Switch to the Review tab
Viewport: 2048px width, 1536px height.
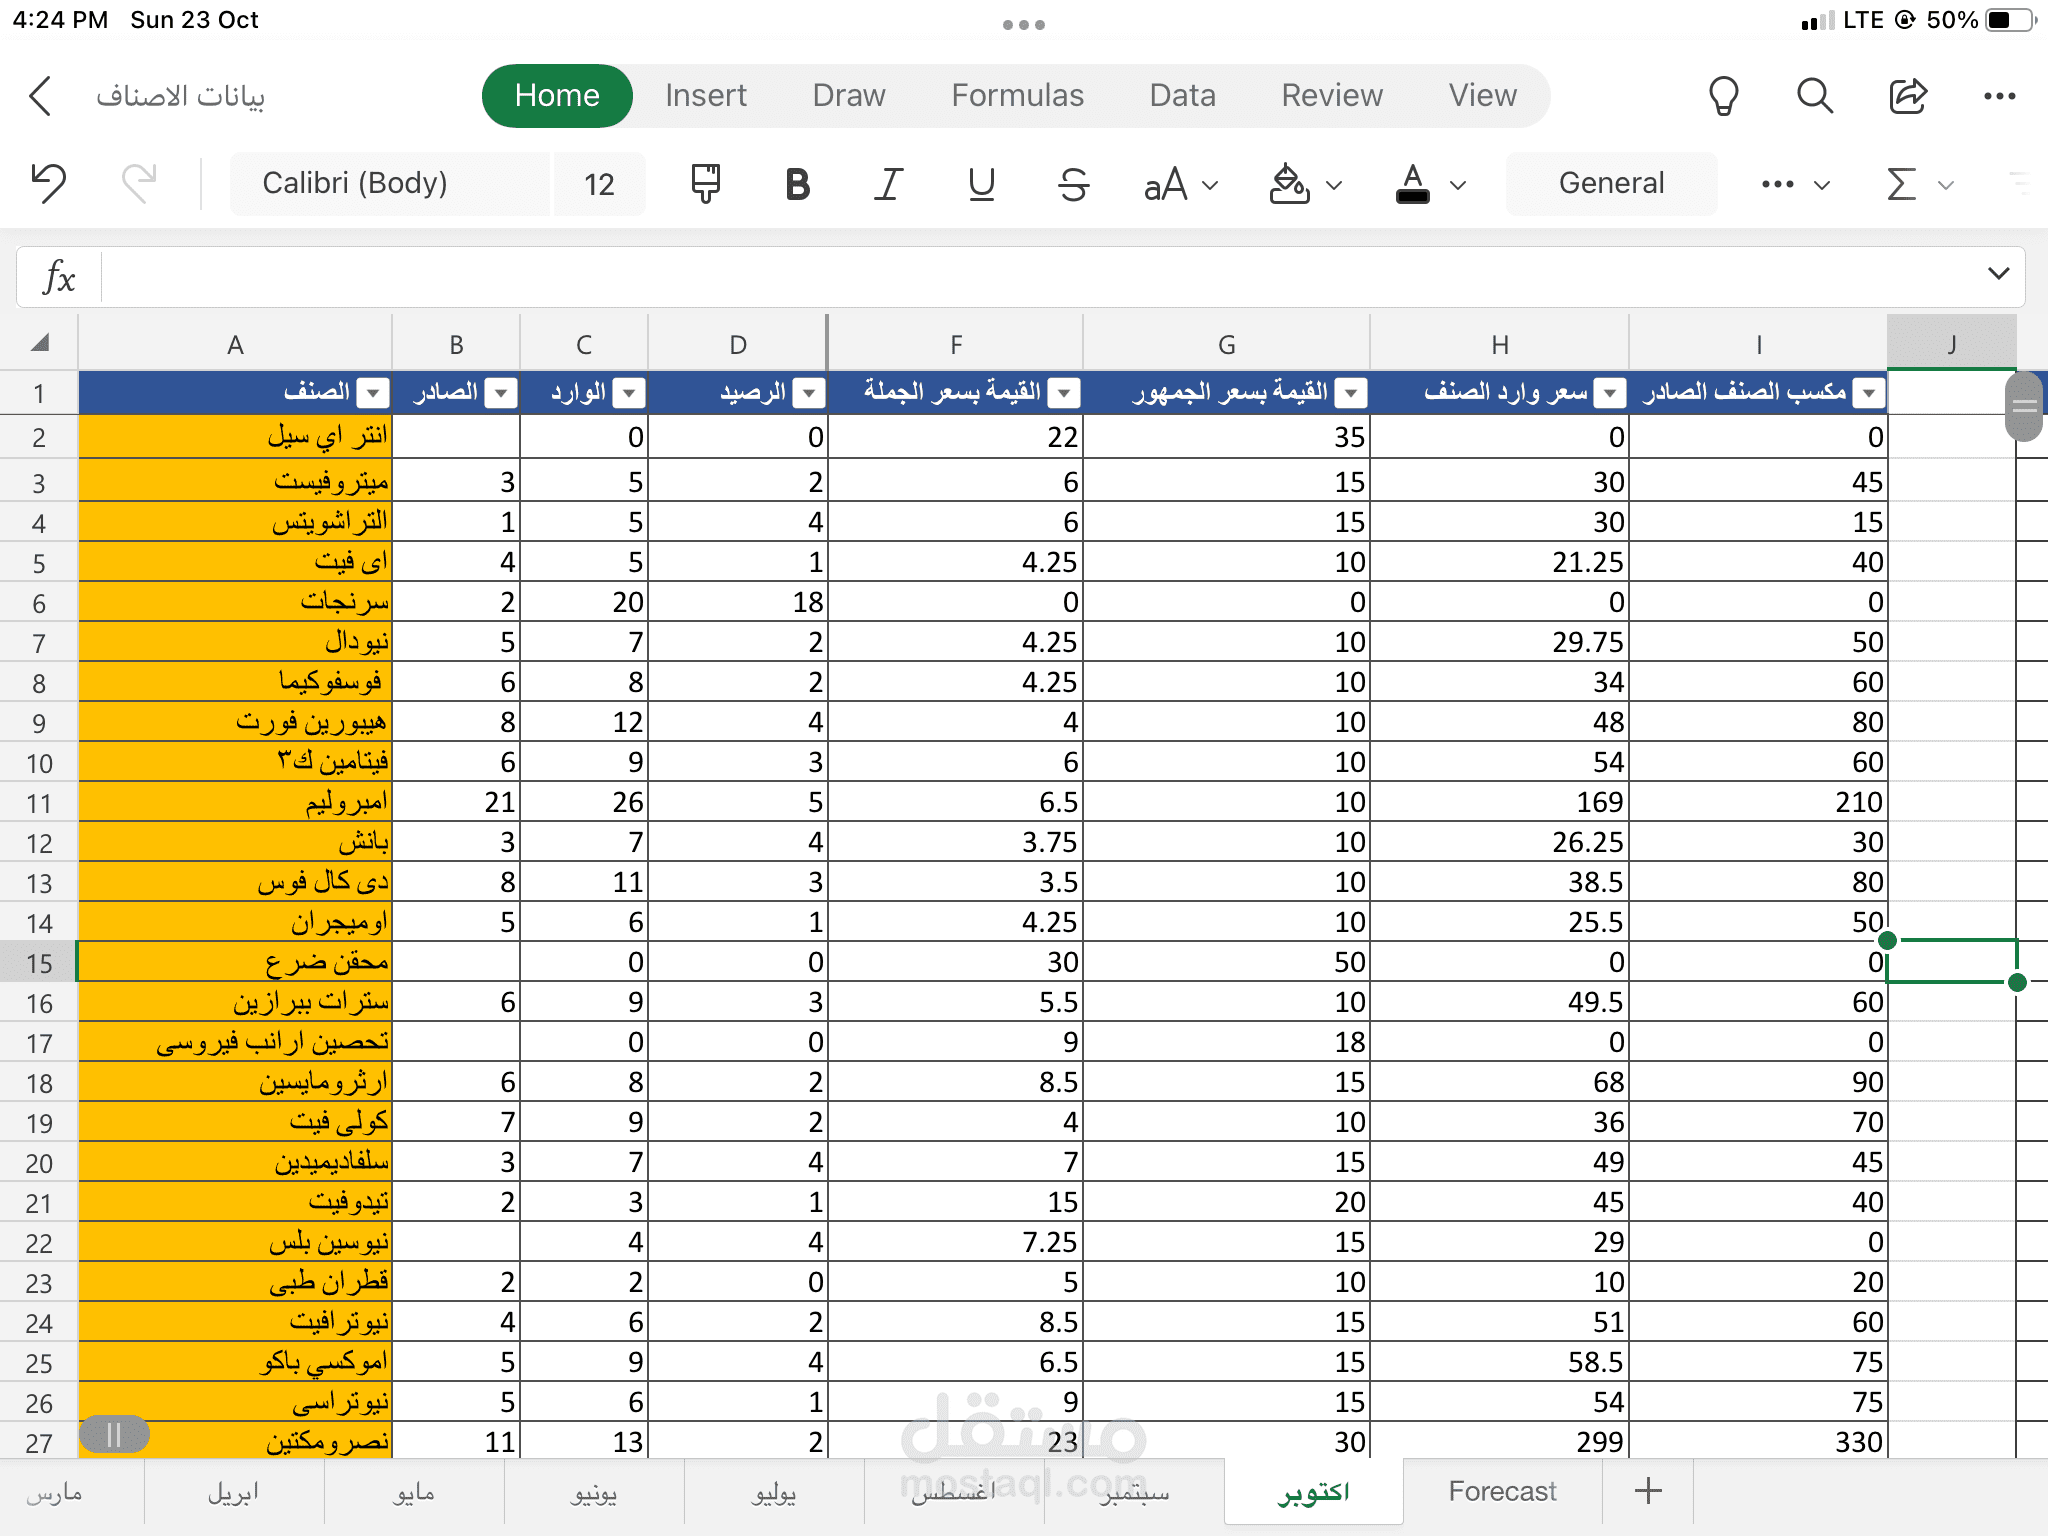[x=1332, y=96]
